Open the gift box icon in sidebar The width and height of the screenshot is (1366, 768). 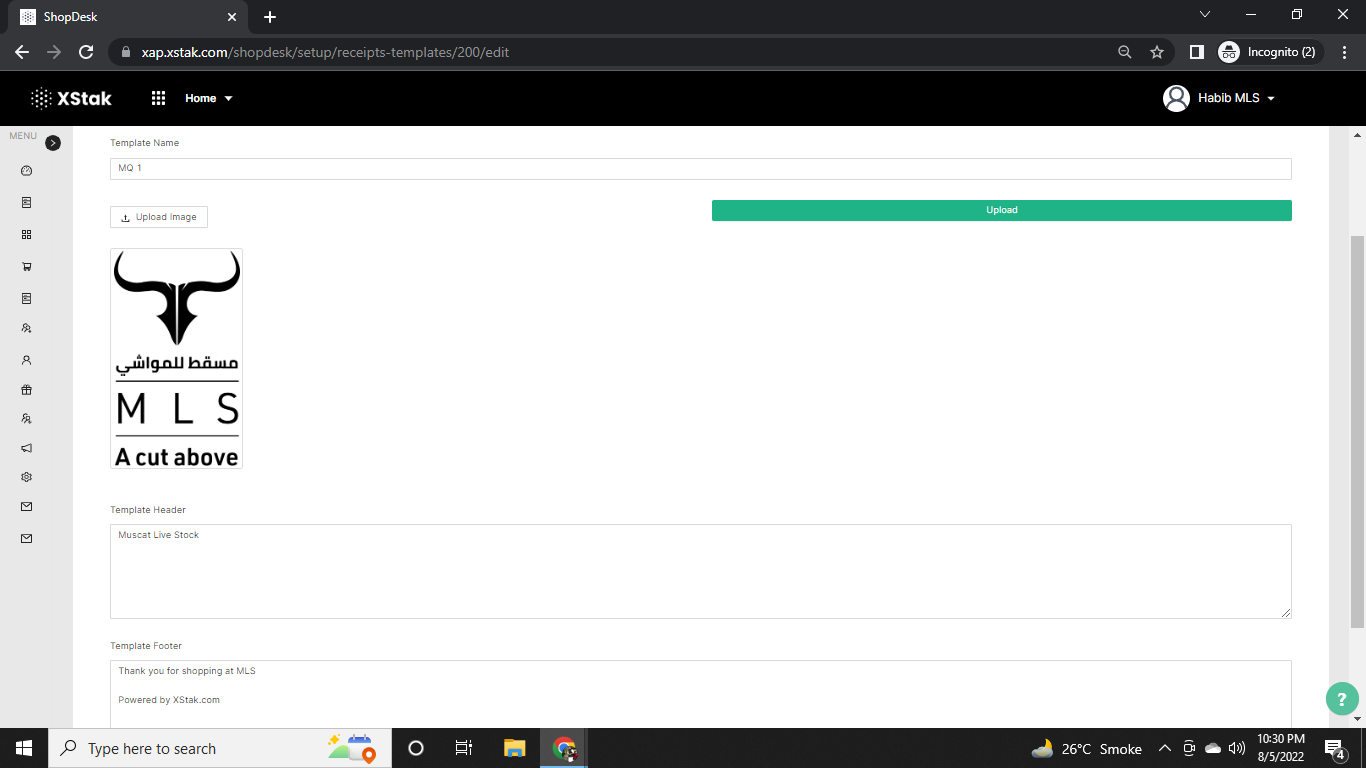[x=27, y=390]
